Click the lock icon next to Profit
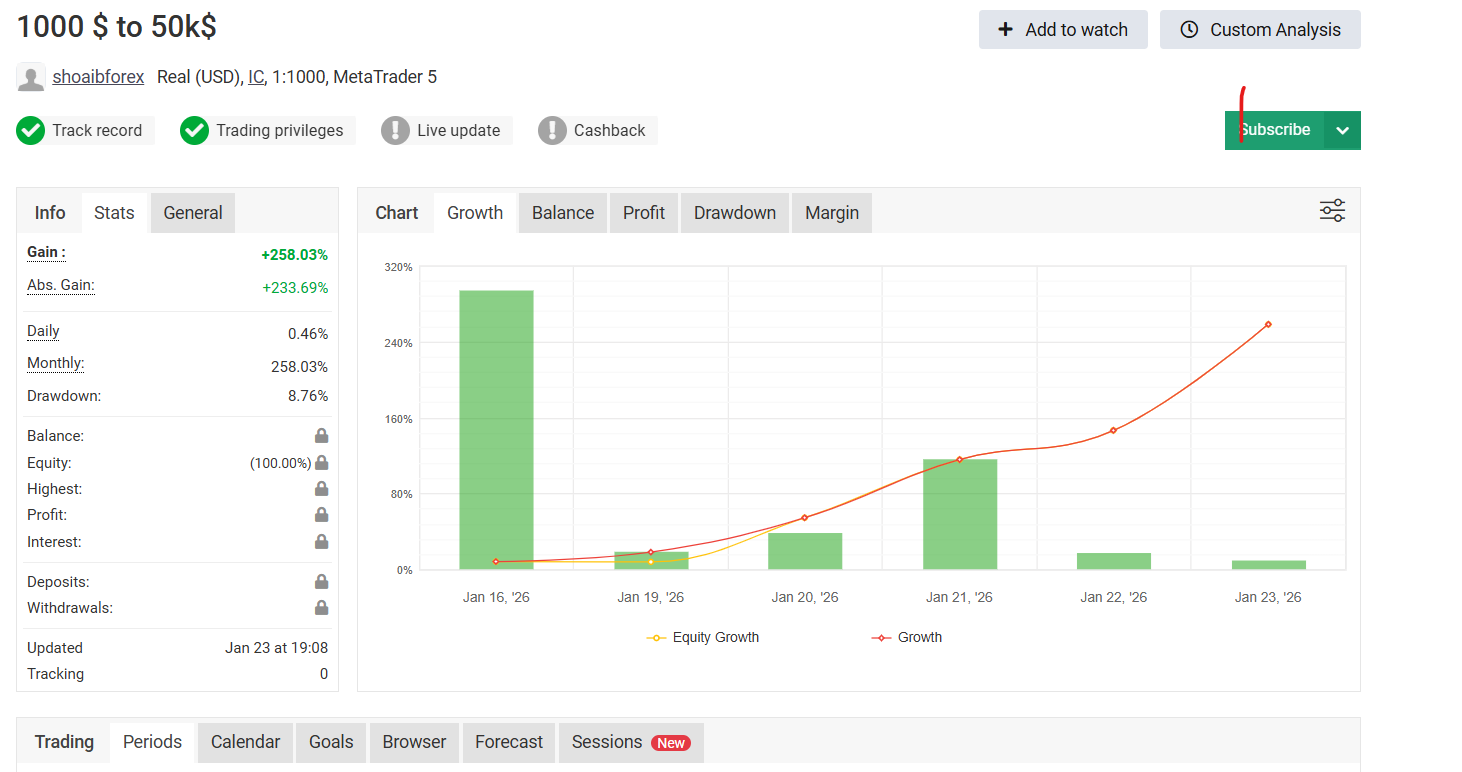Screen dimensions: 1462x772 coord(321,515)
